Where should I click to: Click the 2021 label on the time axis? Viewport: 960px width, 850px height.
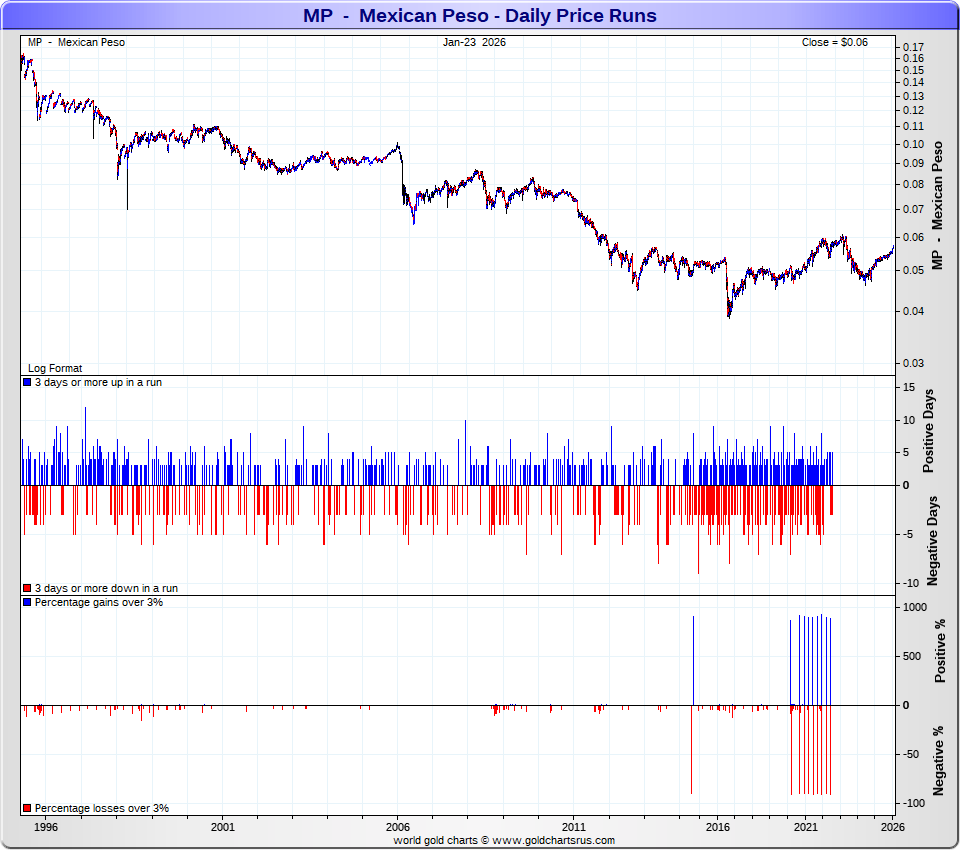pos(806,827)
